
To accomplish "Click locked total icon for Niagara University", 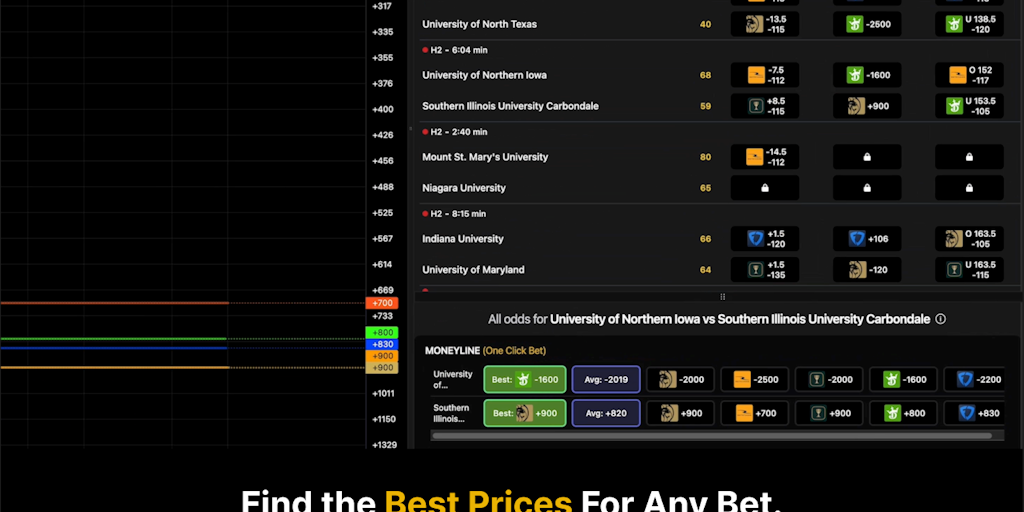I will tap(969, 187).
